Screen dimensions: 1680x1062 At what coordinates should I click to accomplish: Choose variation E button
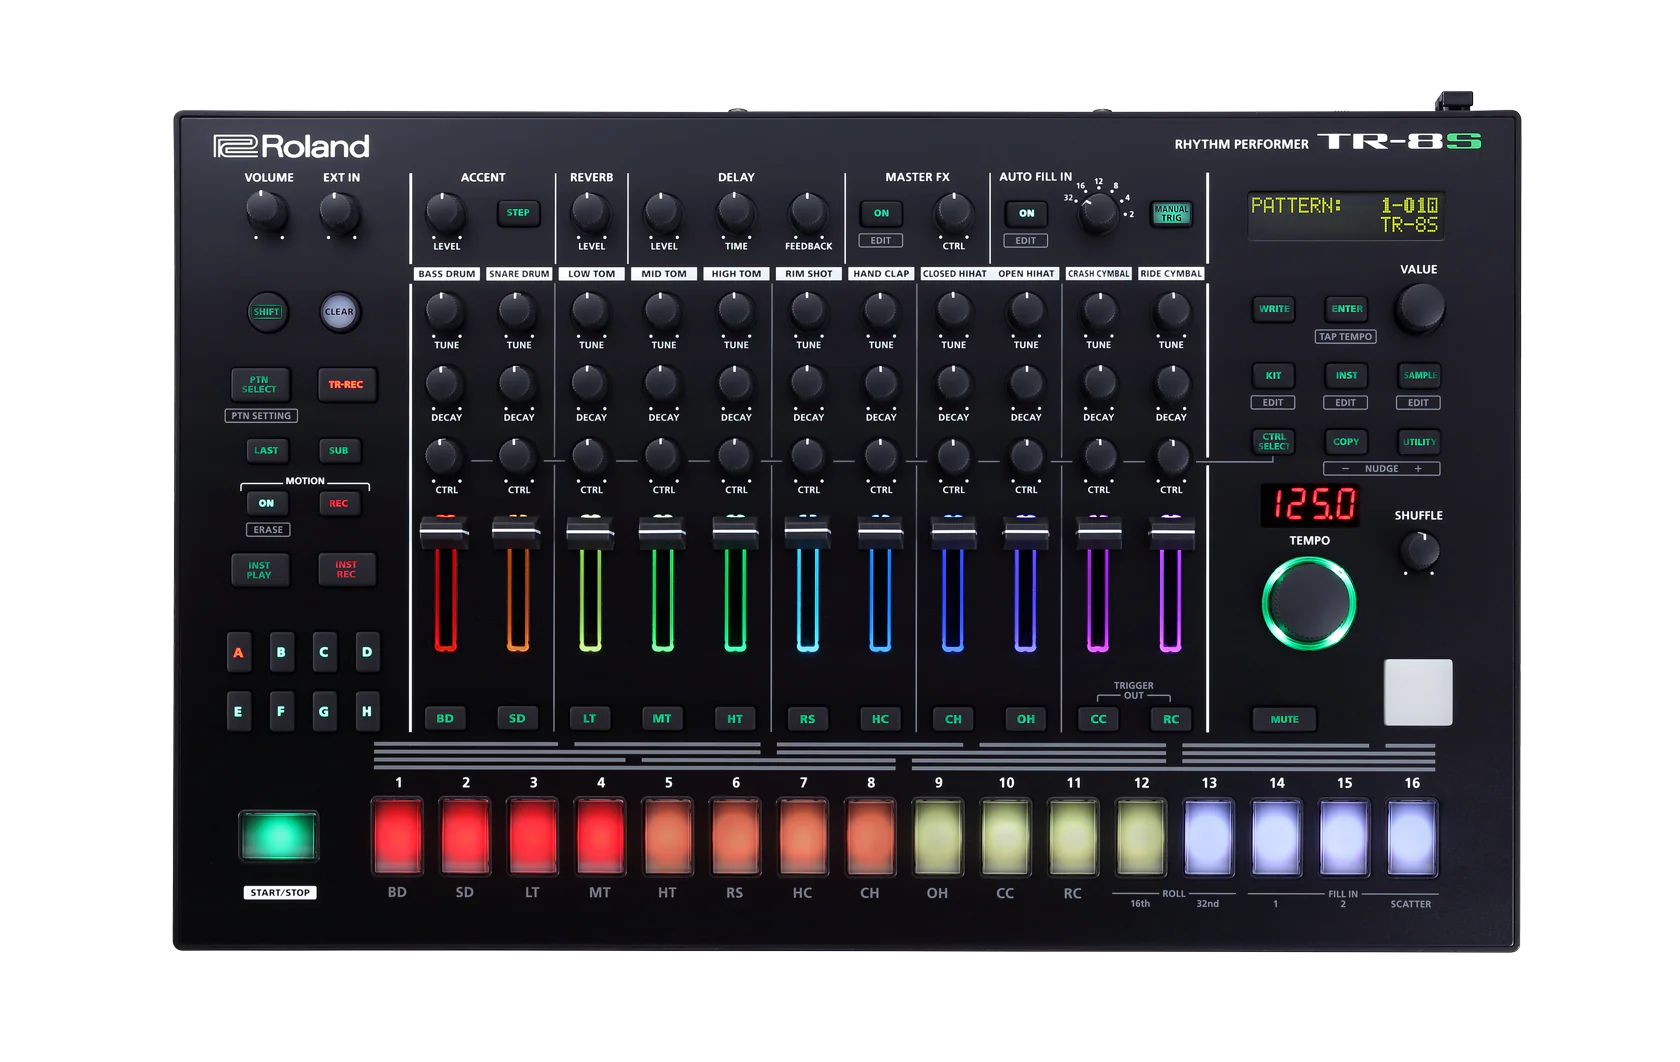[238, 712]
